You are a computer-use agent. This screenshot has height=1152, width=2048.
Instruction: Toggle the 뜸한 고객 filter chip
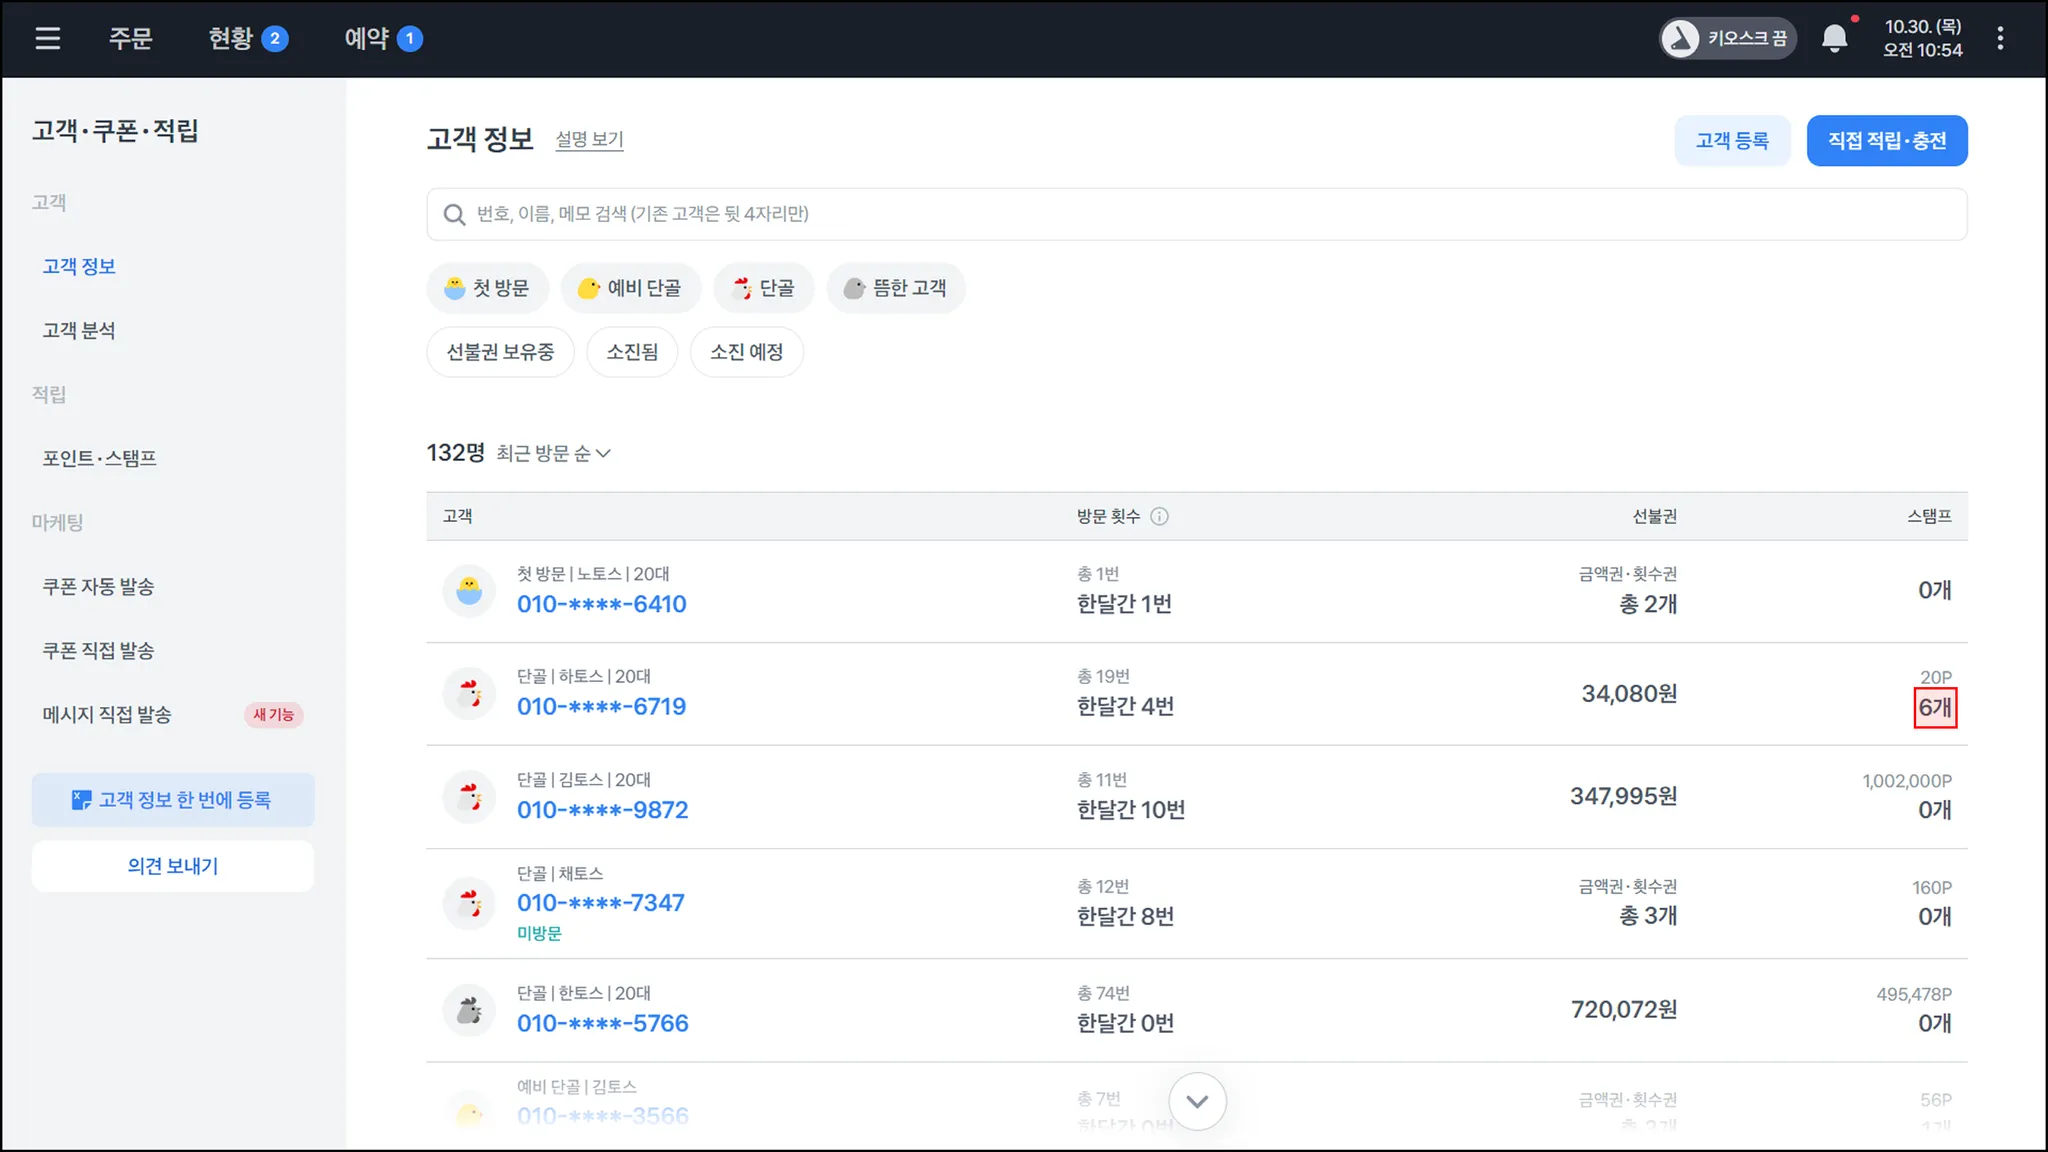pos(895,288)
